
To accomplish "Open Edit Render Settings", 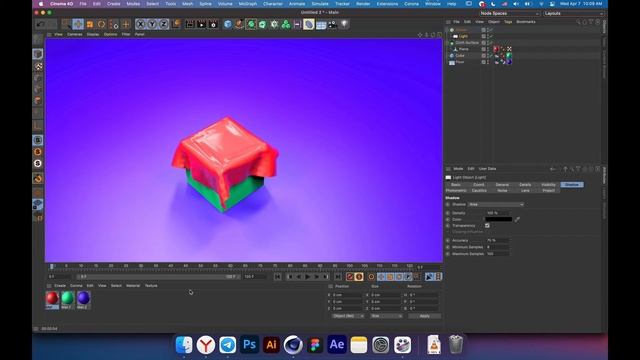I will coord(213,24).
